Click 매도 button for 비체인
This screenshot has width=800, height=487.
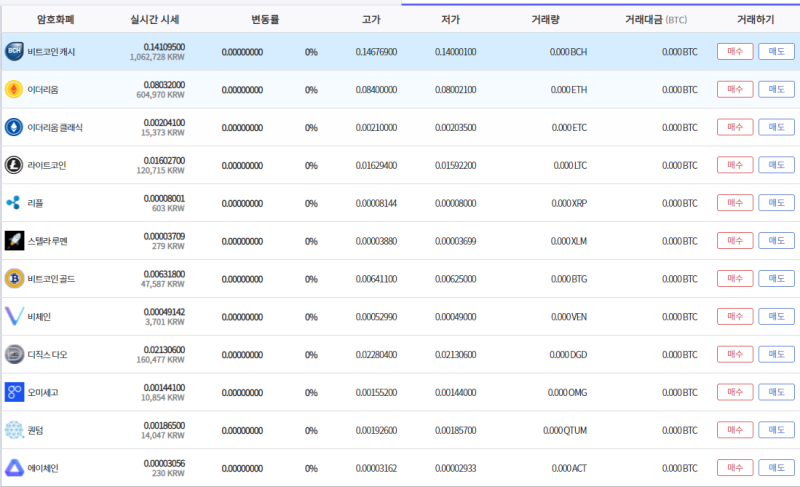click(x=777, y=316)
